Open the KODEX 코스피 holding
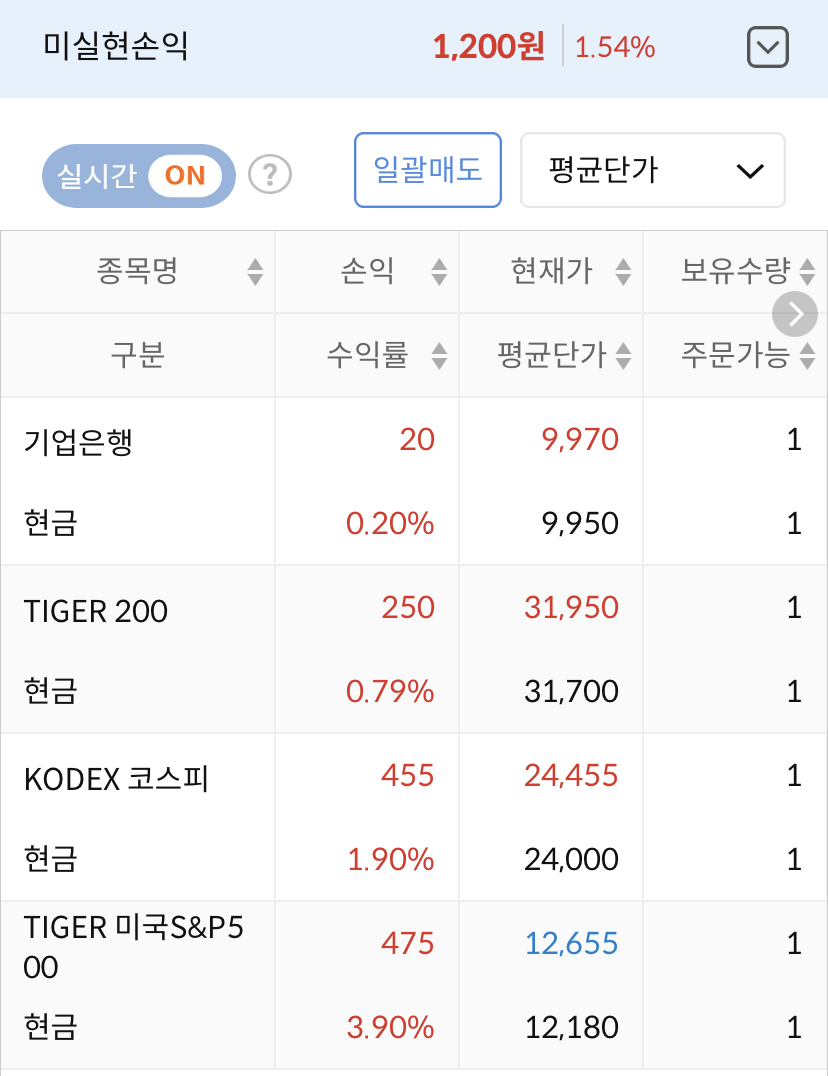 point(414,817)
